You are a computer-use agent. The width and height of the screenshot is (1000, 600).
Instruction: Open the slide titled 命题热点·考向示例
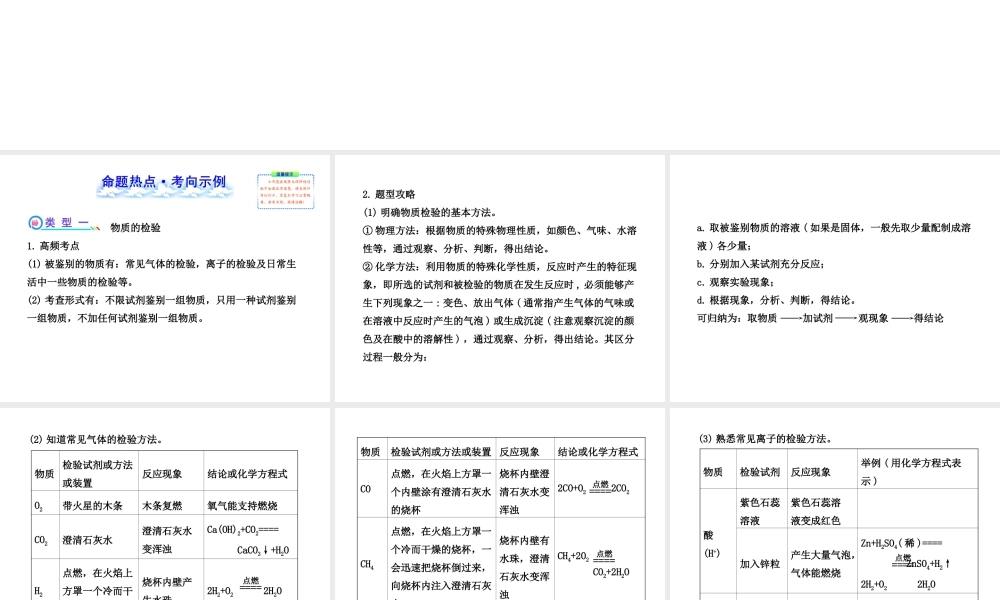coord(165,278)
